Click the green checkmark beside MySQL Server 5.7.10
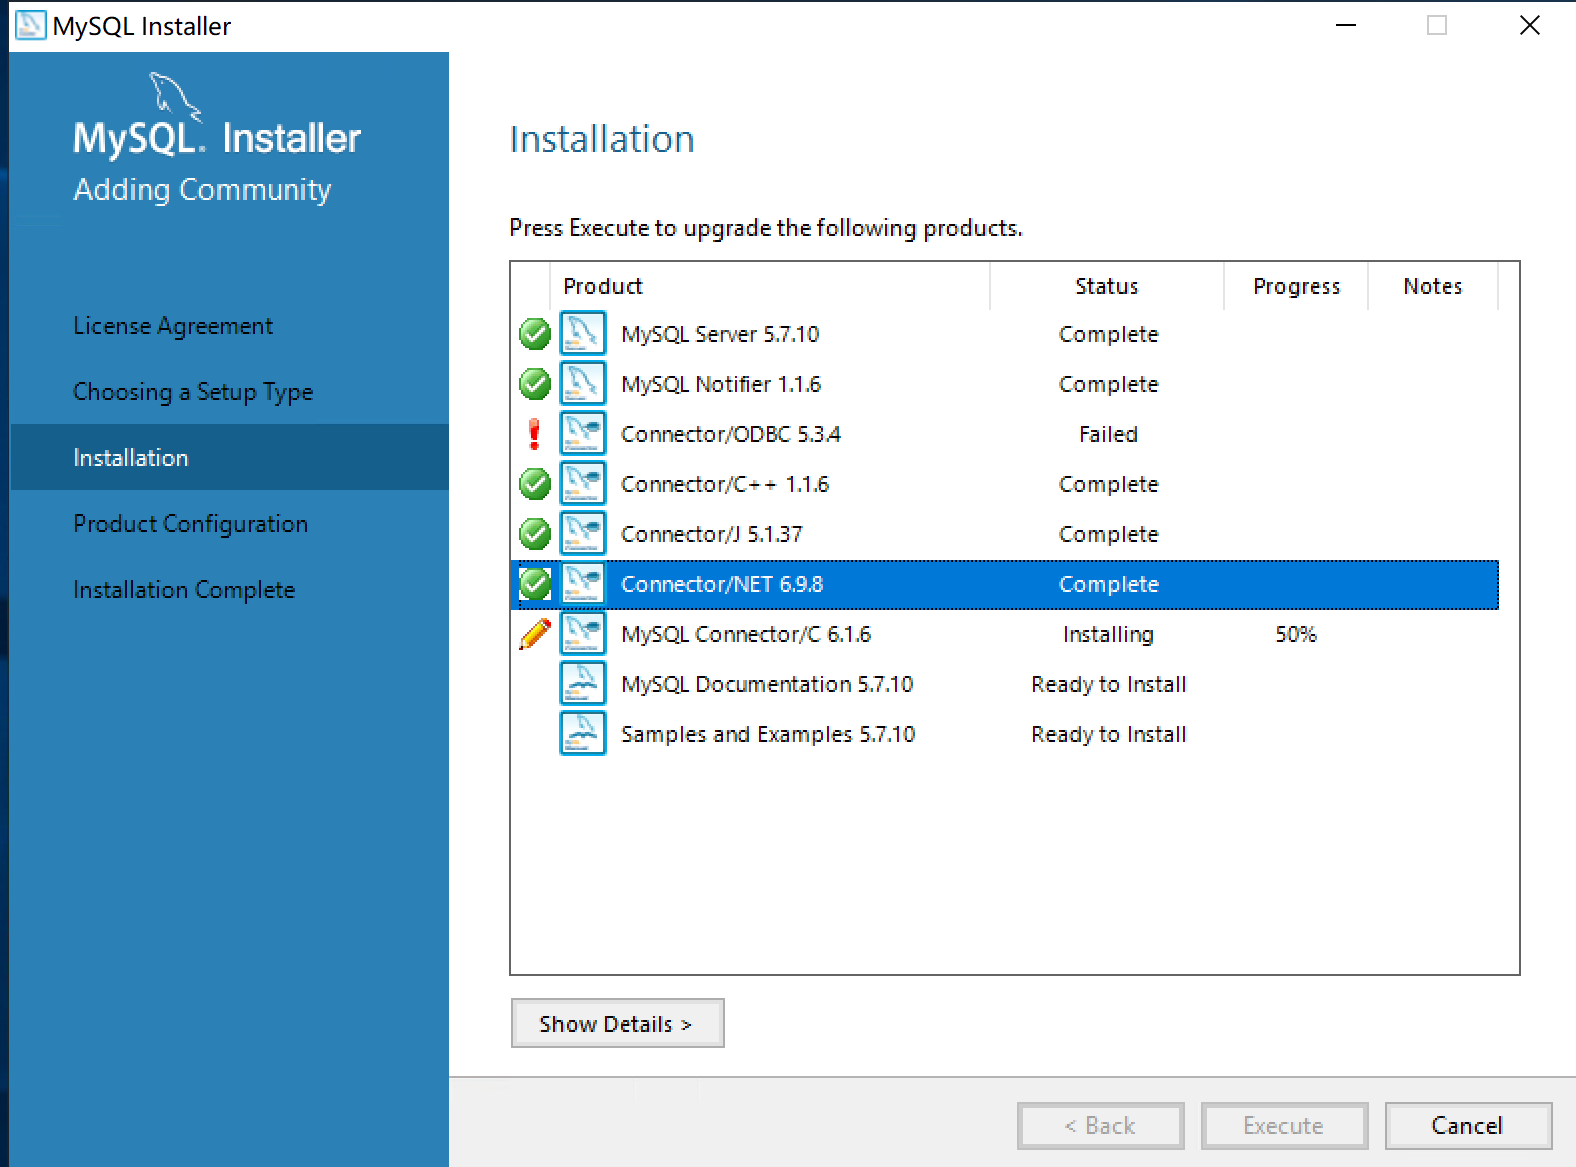Viewport: 1576px width, 1167px height. (535, 334)
